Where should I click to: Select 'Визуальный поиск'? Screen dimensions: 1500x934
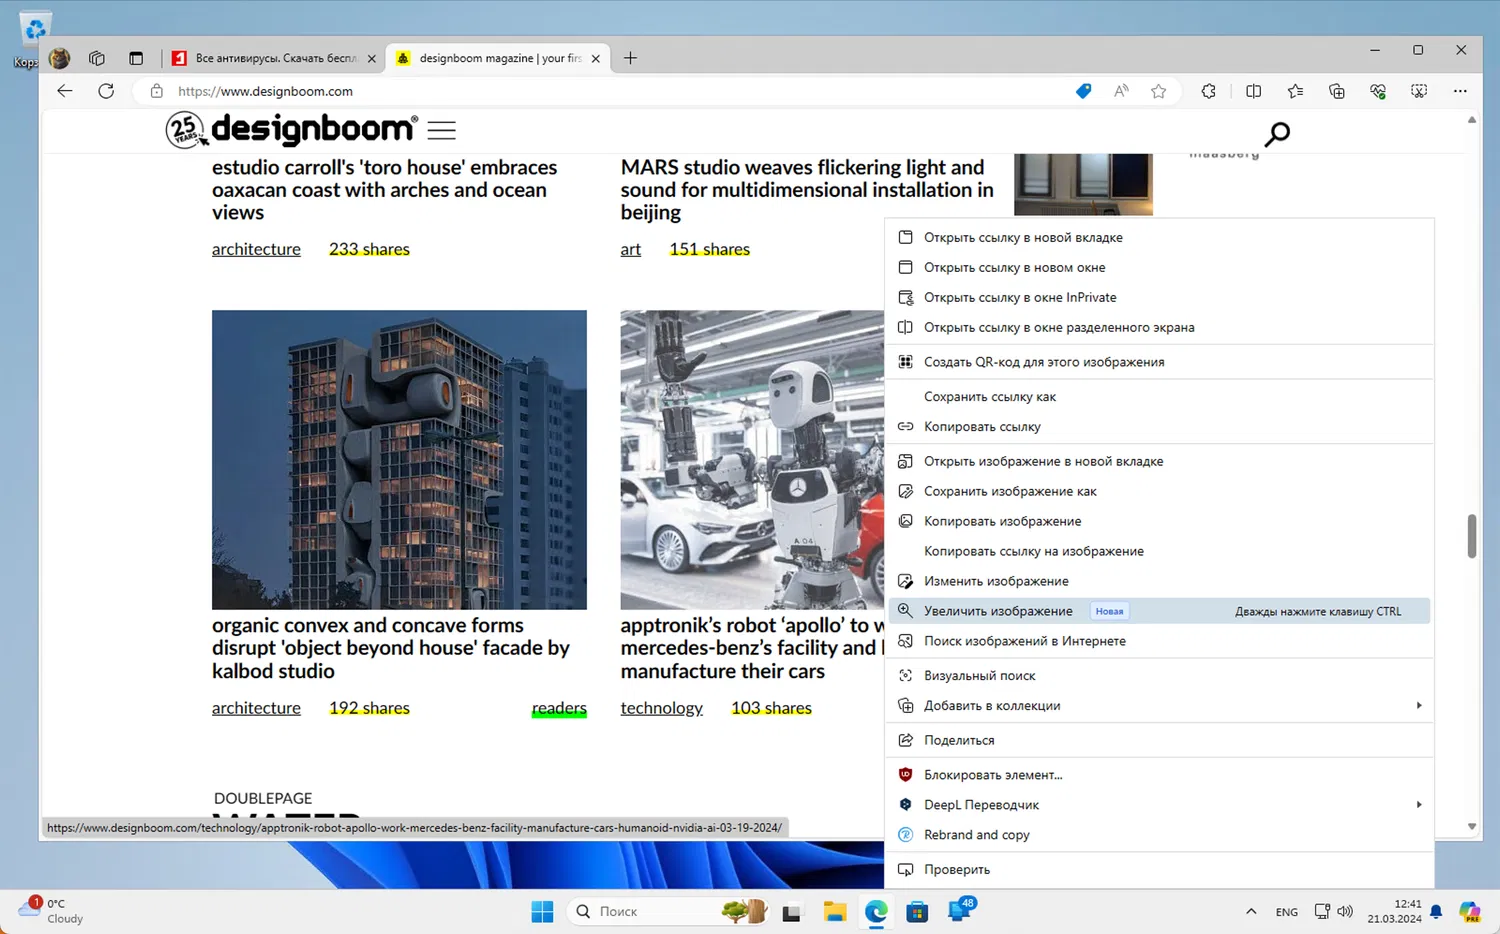coord(1160,676)
